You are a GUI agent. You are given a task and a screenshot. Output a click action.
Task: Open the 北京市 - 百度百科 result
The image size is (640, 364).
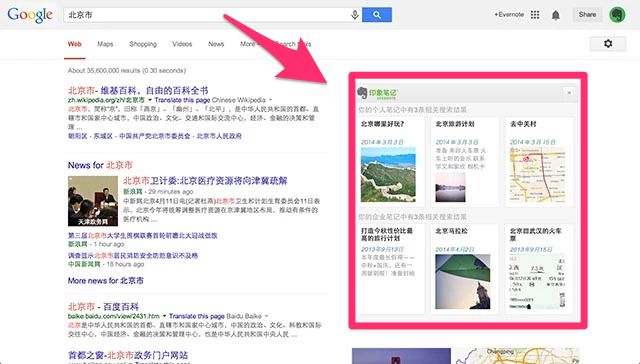coord(103,306)
